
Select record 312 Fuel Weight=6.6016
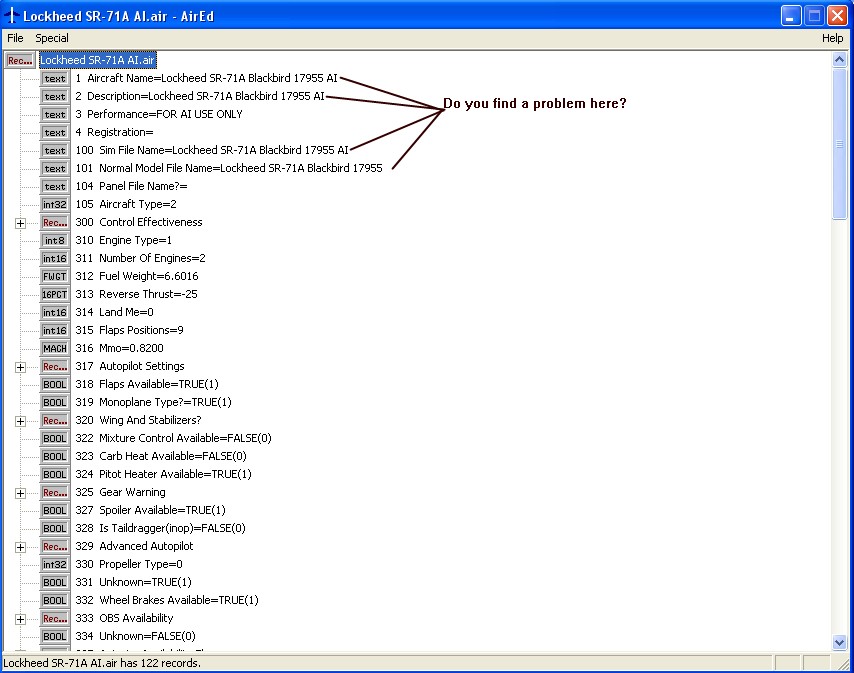137,276
